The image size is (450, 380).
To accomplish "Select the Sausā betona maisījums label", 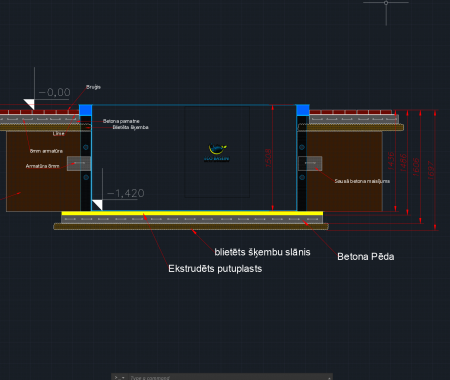I will click(362, 181).
